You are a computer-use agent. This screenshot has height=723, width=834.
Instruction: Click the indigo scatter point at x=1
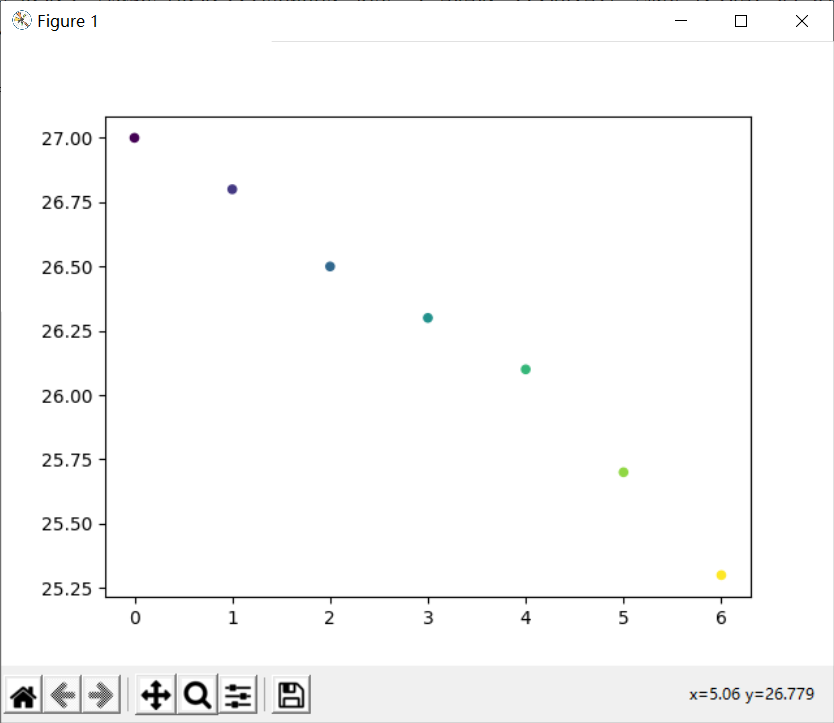click(232, 189)
